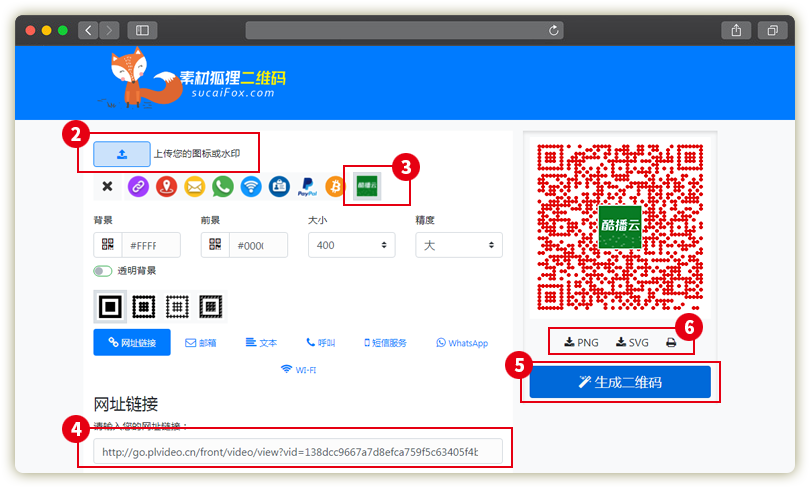The width and height of the screenshot is (810, 488).
Task: Select the second dotted QR pattern style
Action: pyautogui.click(x=143, y=307)
